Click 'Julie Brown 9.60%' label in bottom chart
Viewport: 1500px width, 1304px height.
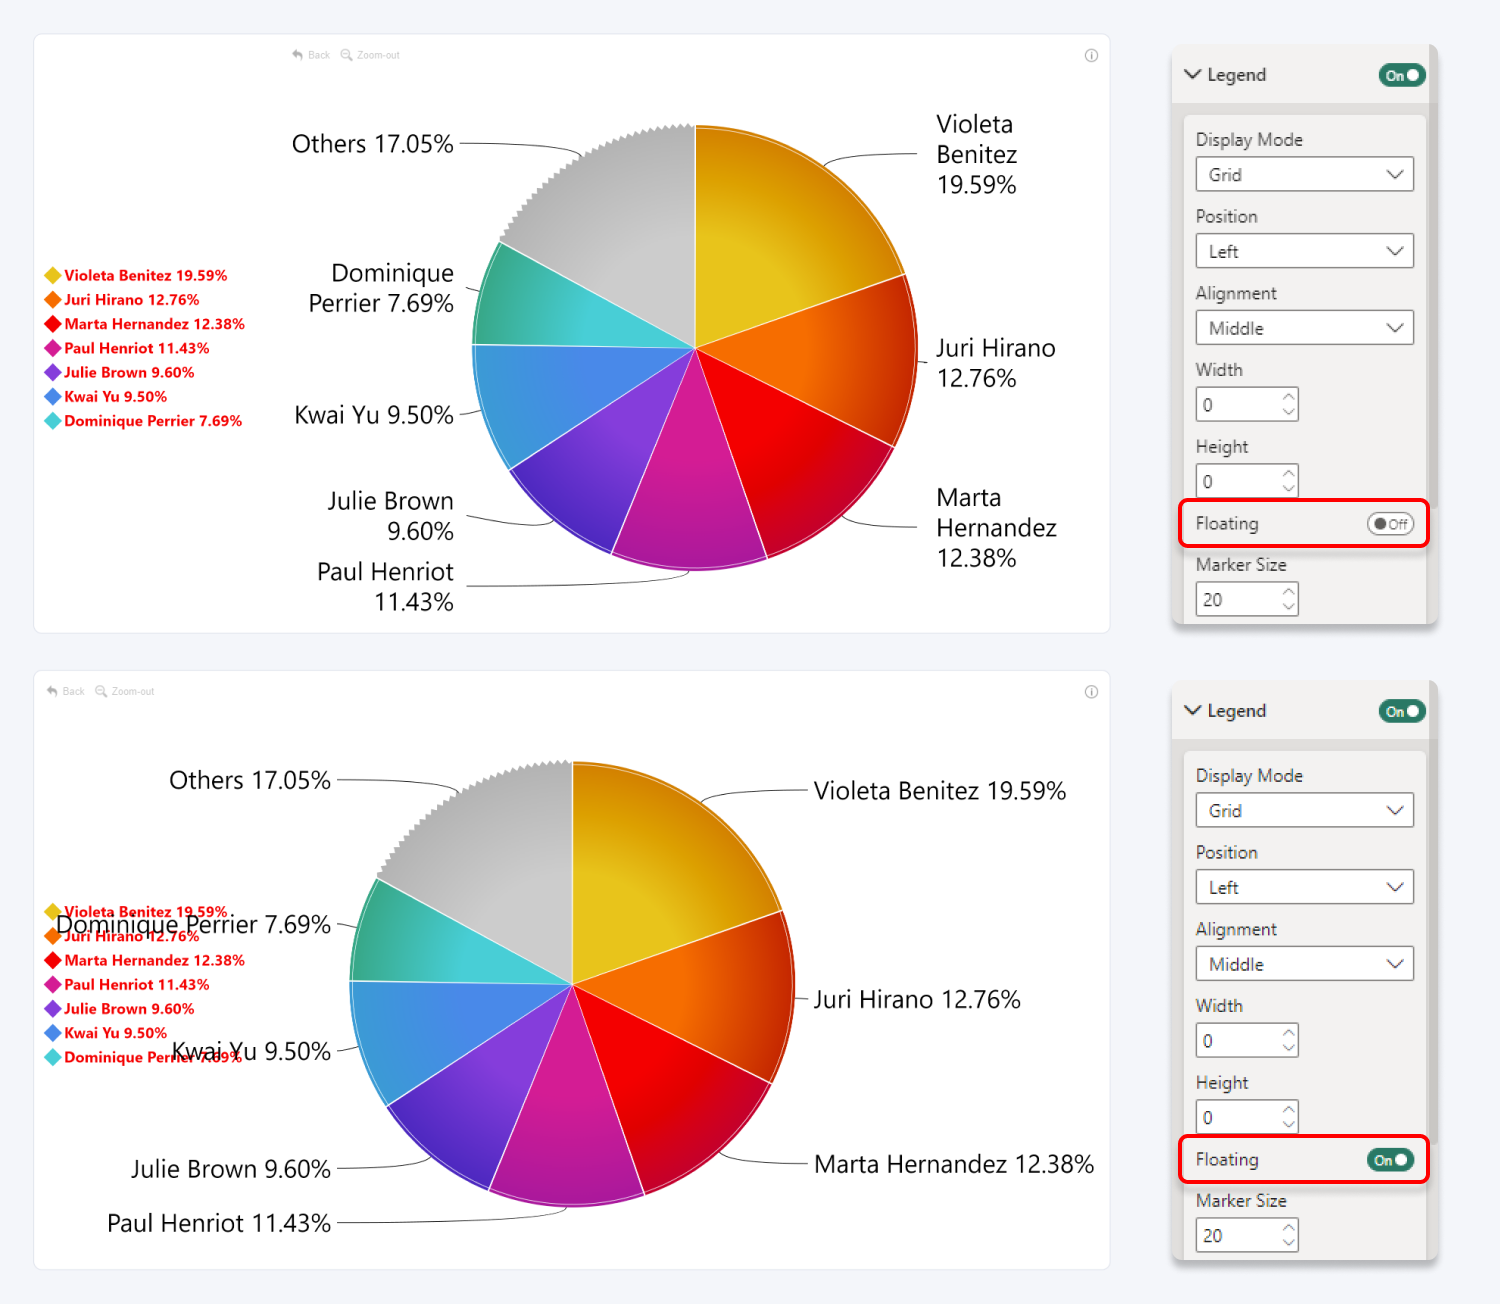(231, 1169)
